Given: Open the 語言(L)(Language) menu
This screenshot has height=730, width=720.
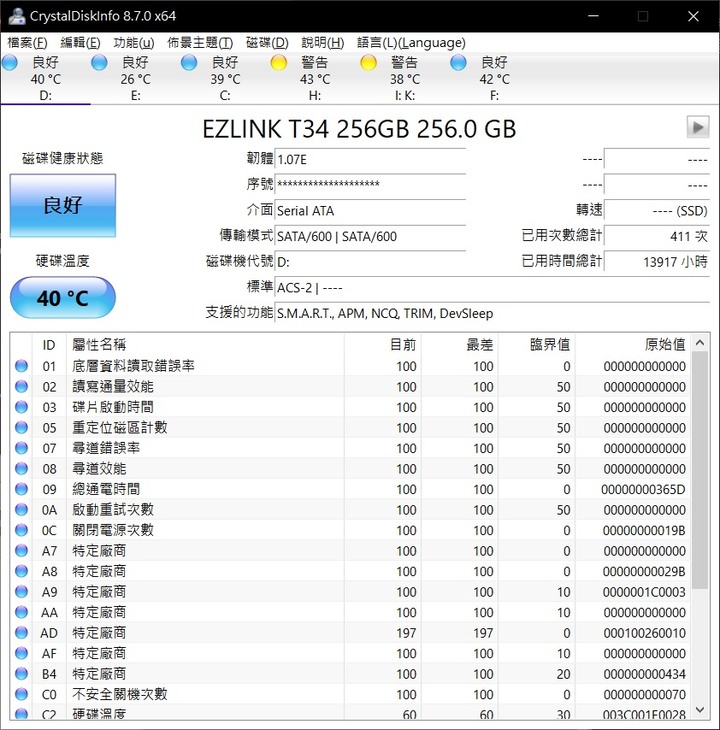Looking at the screenshot, I should (411, 43).
